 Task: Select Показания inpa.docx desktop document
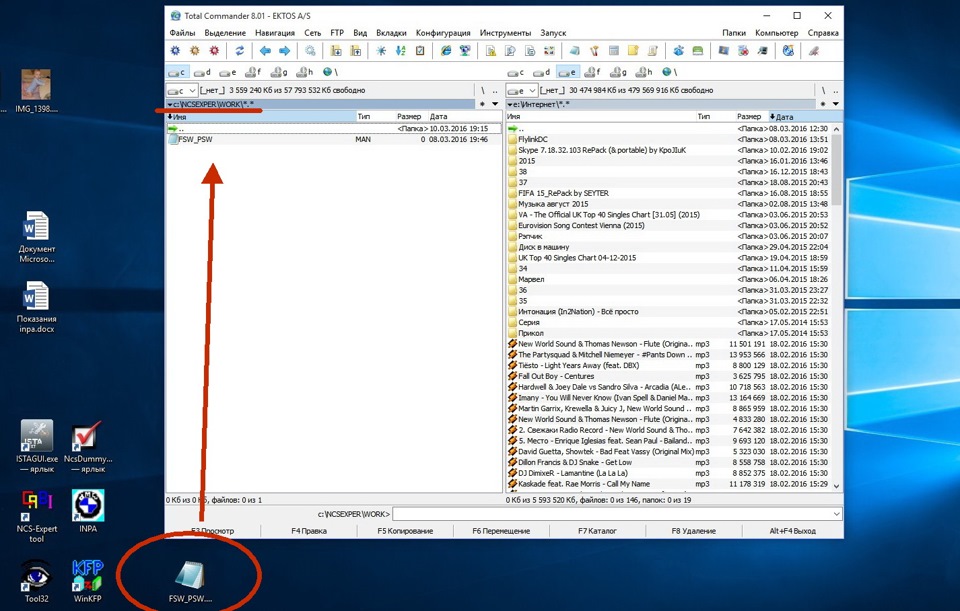point(36,307)
